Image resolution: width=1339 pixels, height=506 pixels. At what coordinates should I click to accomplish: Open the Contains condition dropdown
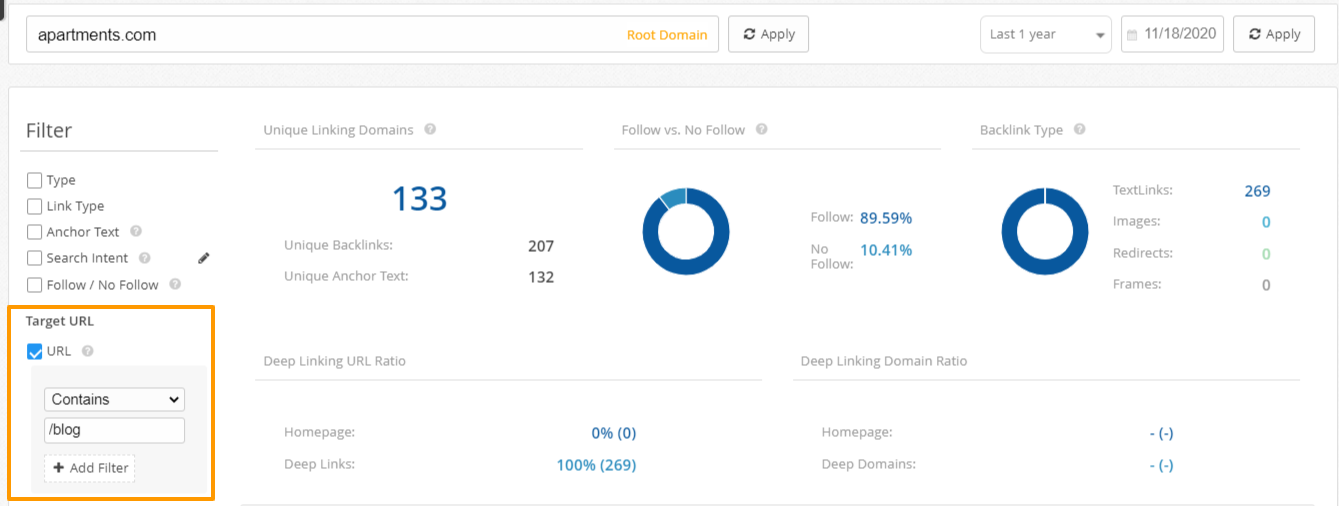pos(114,399)
